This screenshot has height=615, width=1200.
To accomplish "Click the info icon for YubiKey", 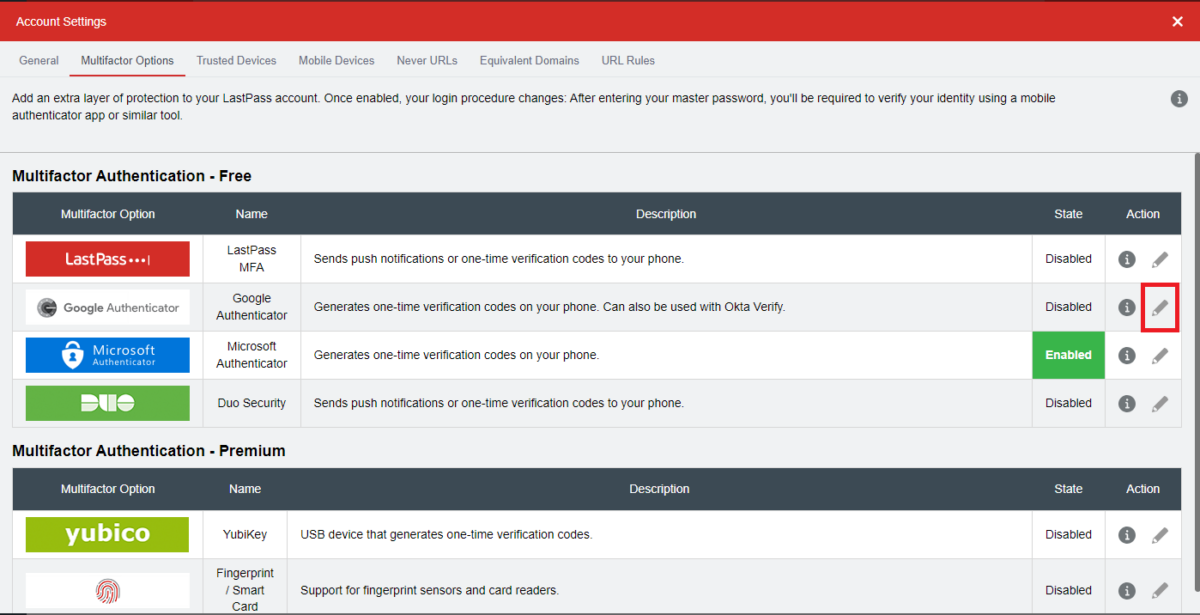I will tap(1126, 534).
